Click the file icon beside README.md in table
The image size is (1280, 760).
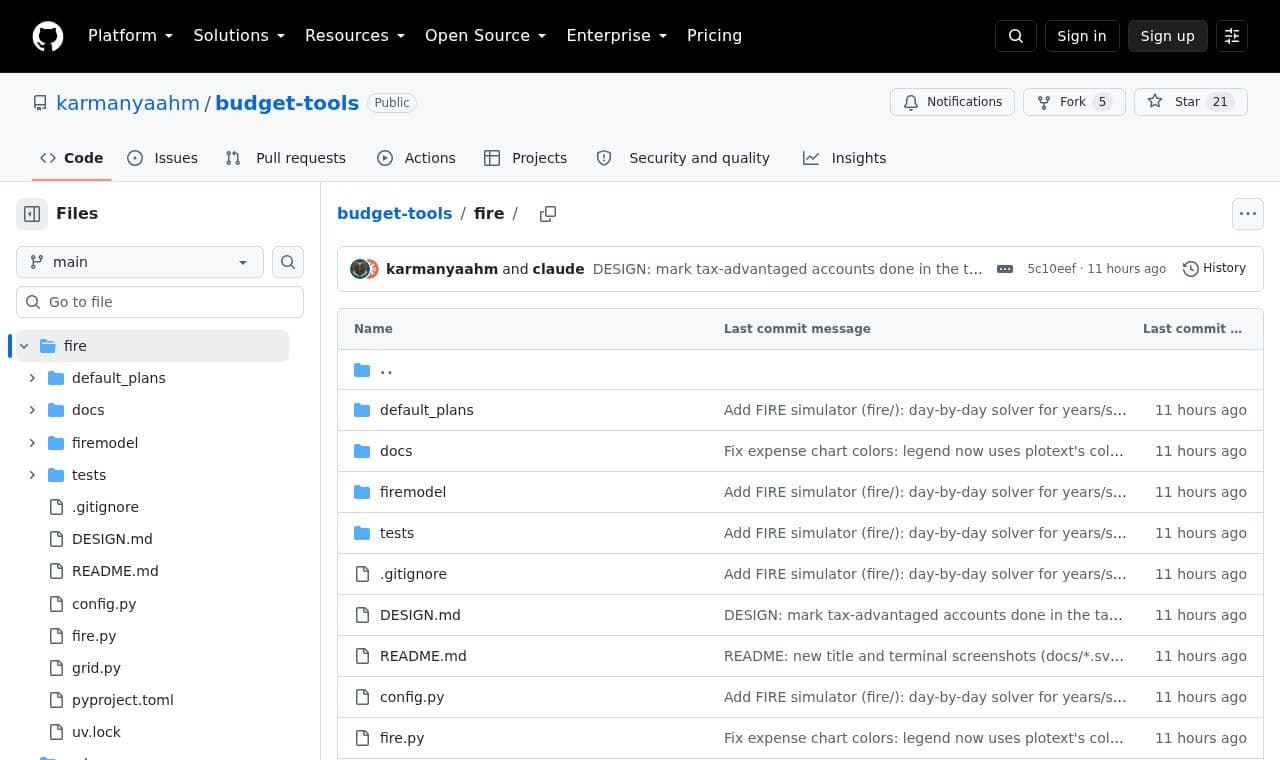pyautogui.click(x=362, y=656)
